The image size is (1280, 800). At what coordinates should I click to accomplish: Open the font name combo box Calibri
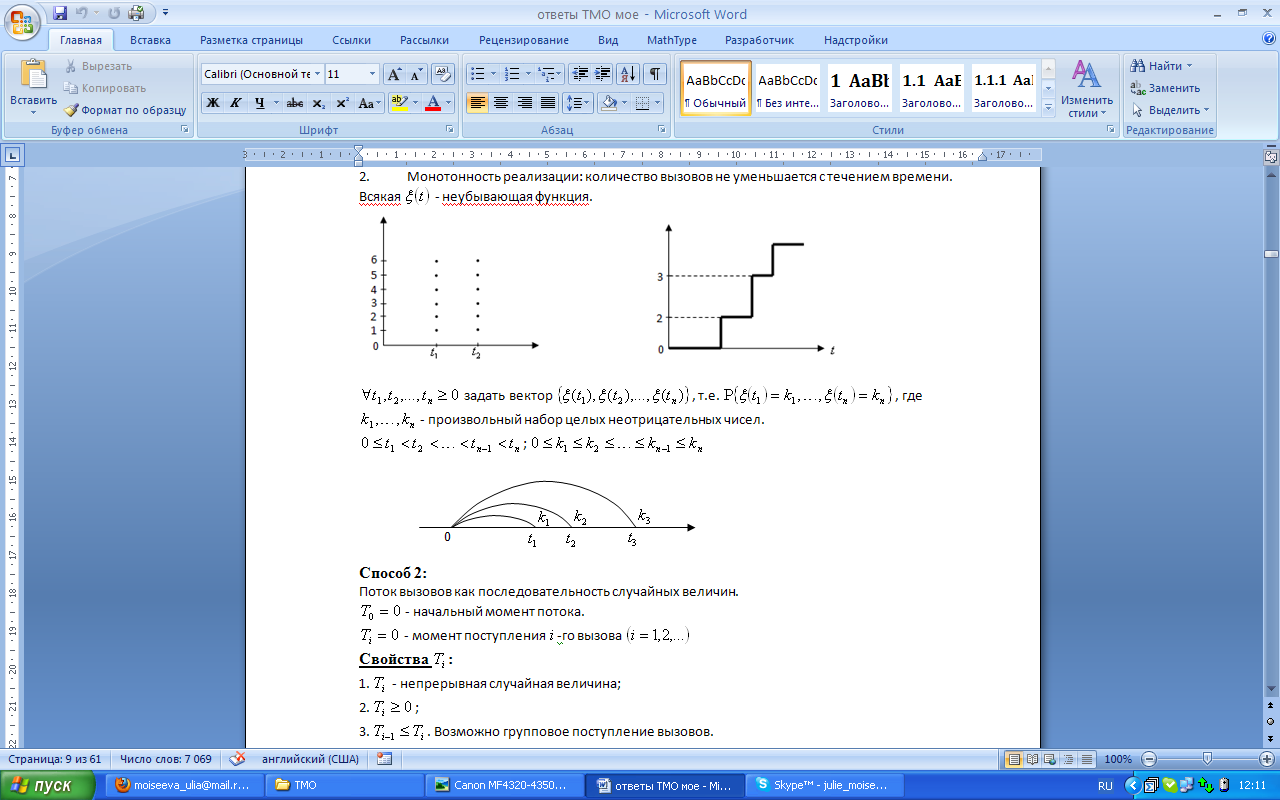click(262, 75)
